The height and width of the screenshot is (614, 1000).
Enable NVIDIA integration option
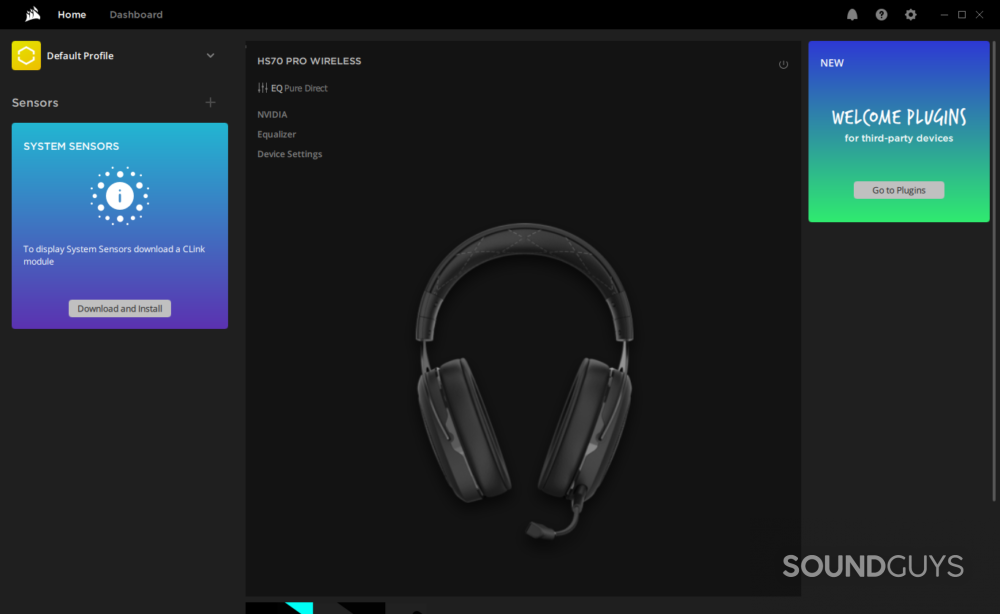tap(272, 114)
